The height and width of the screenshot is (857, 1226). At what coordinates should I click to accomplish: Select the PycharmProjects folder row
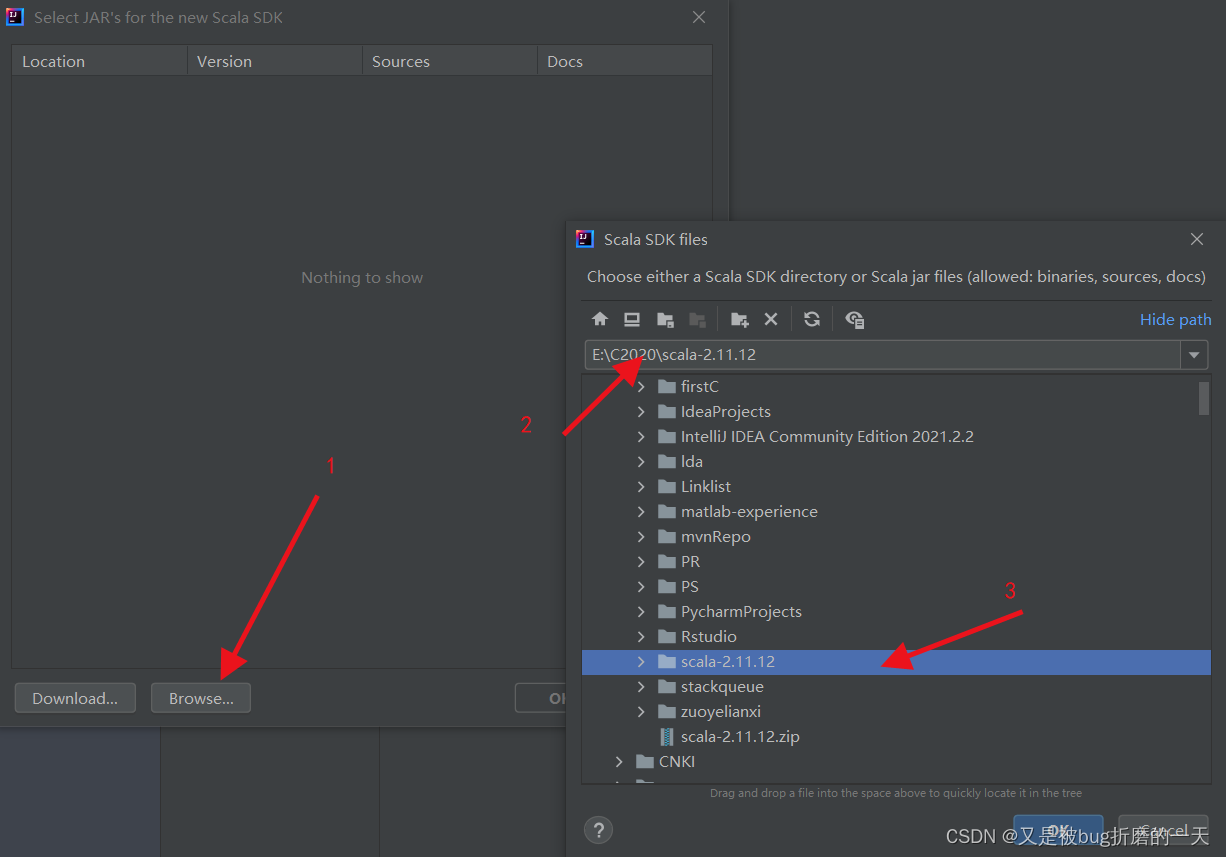coord(896,612)
